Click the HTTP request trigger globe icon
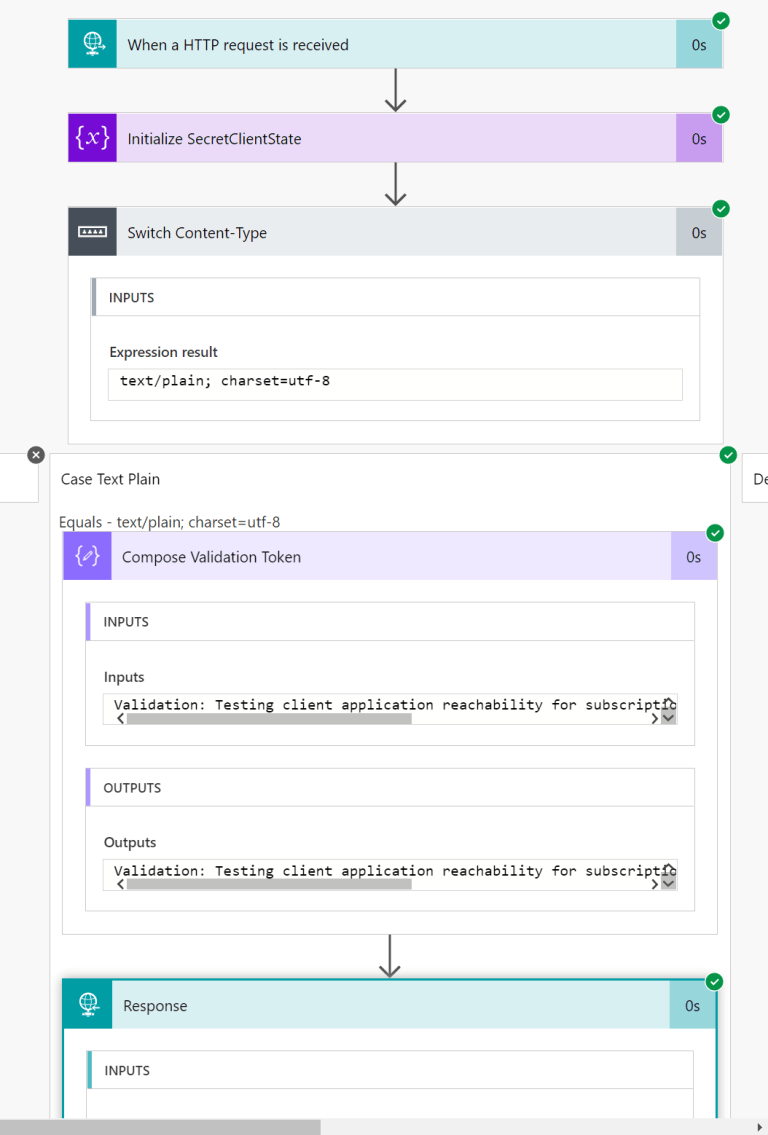This screenshot has width=768, height=1135. (x=92, y=44)
